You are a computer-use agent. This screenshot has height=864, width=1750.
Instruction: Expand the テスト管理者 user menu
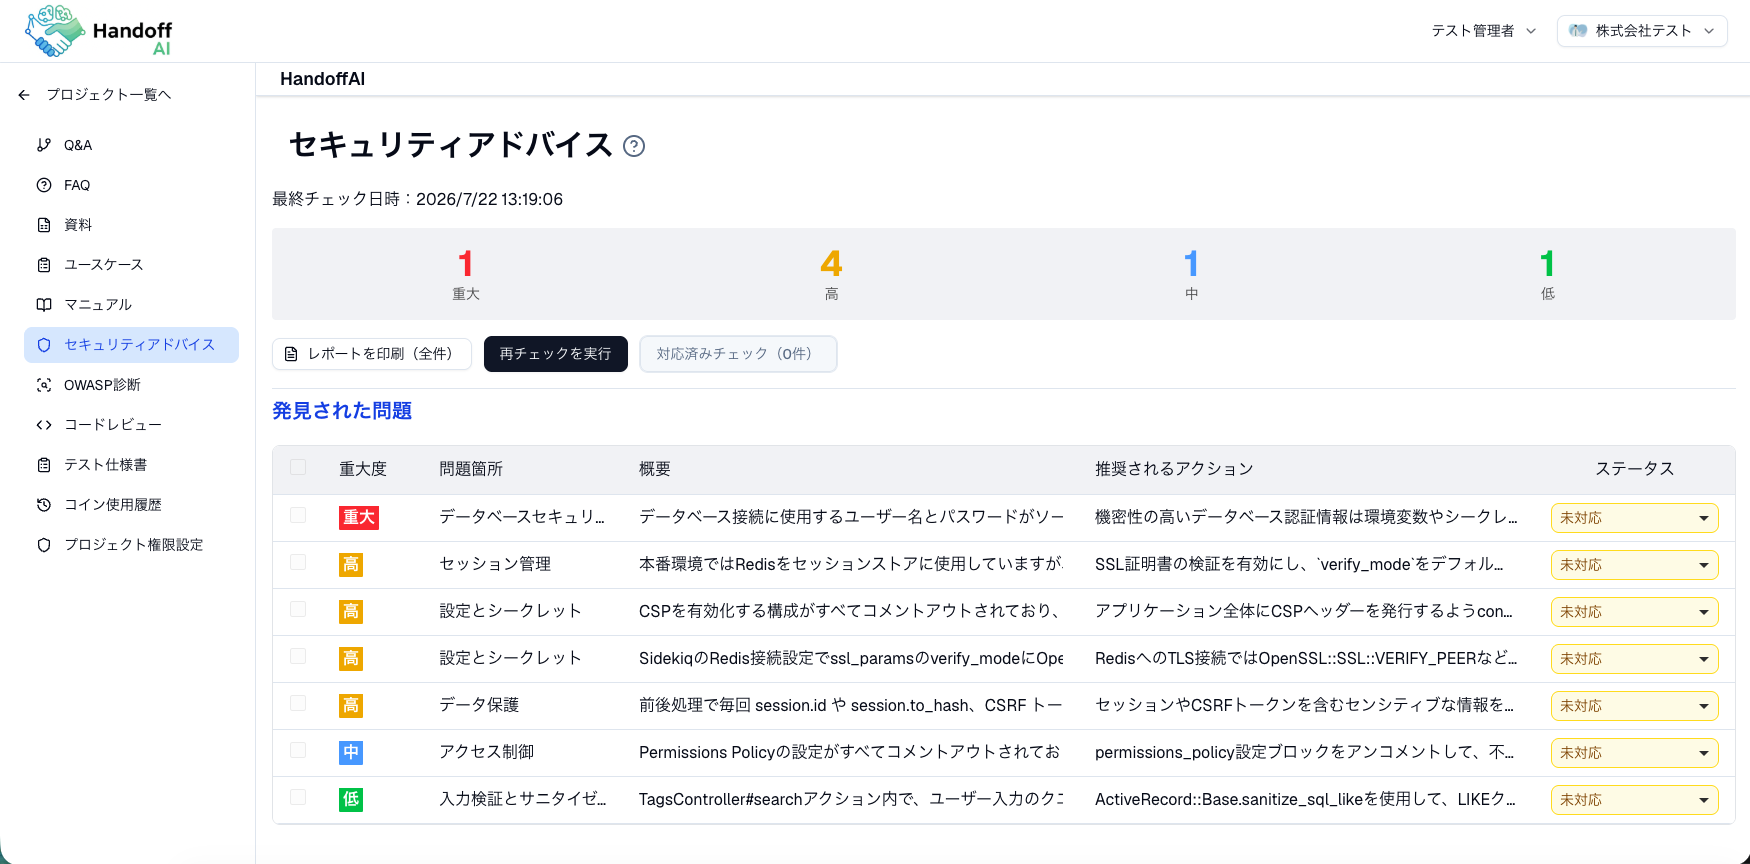coord(1483,31)
